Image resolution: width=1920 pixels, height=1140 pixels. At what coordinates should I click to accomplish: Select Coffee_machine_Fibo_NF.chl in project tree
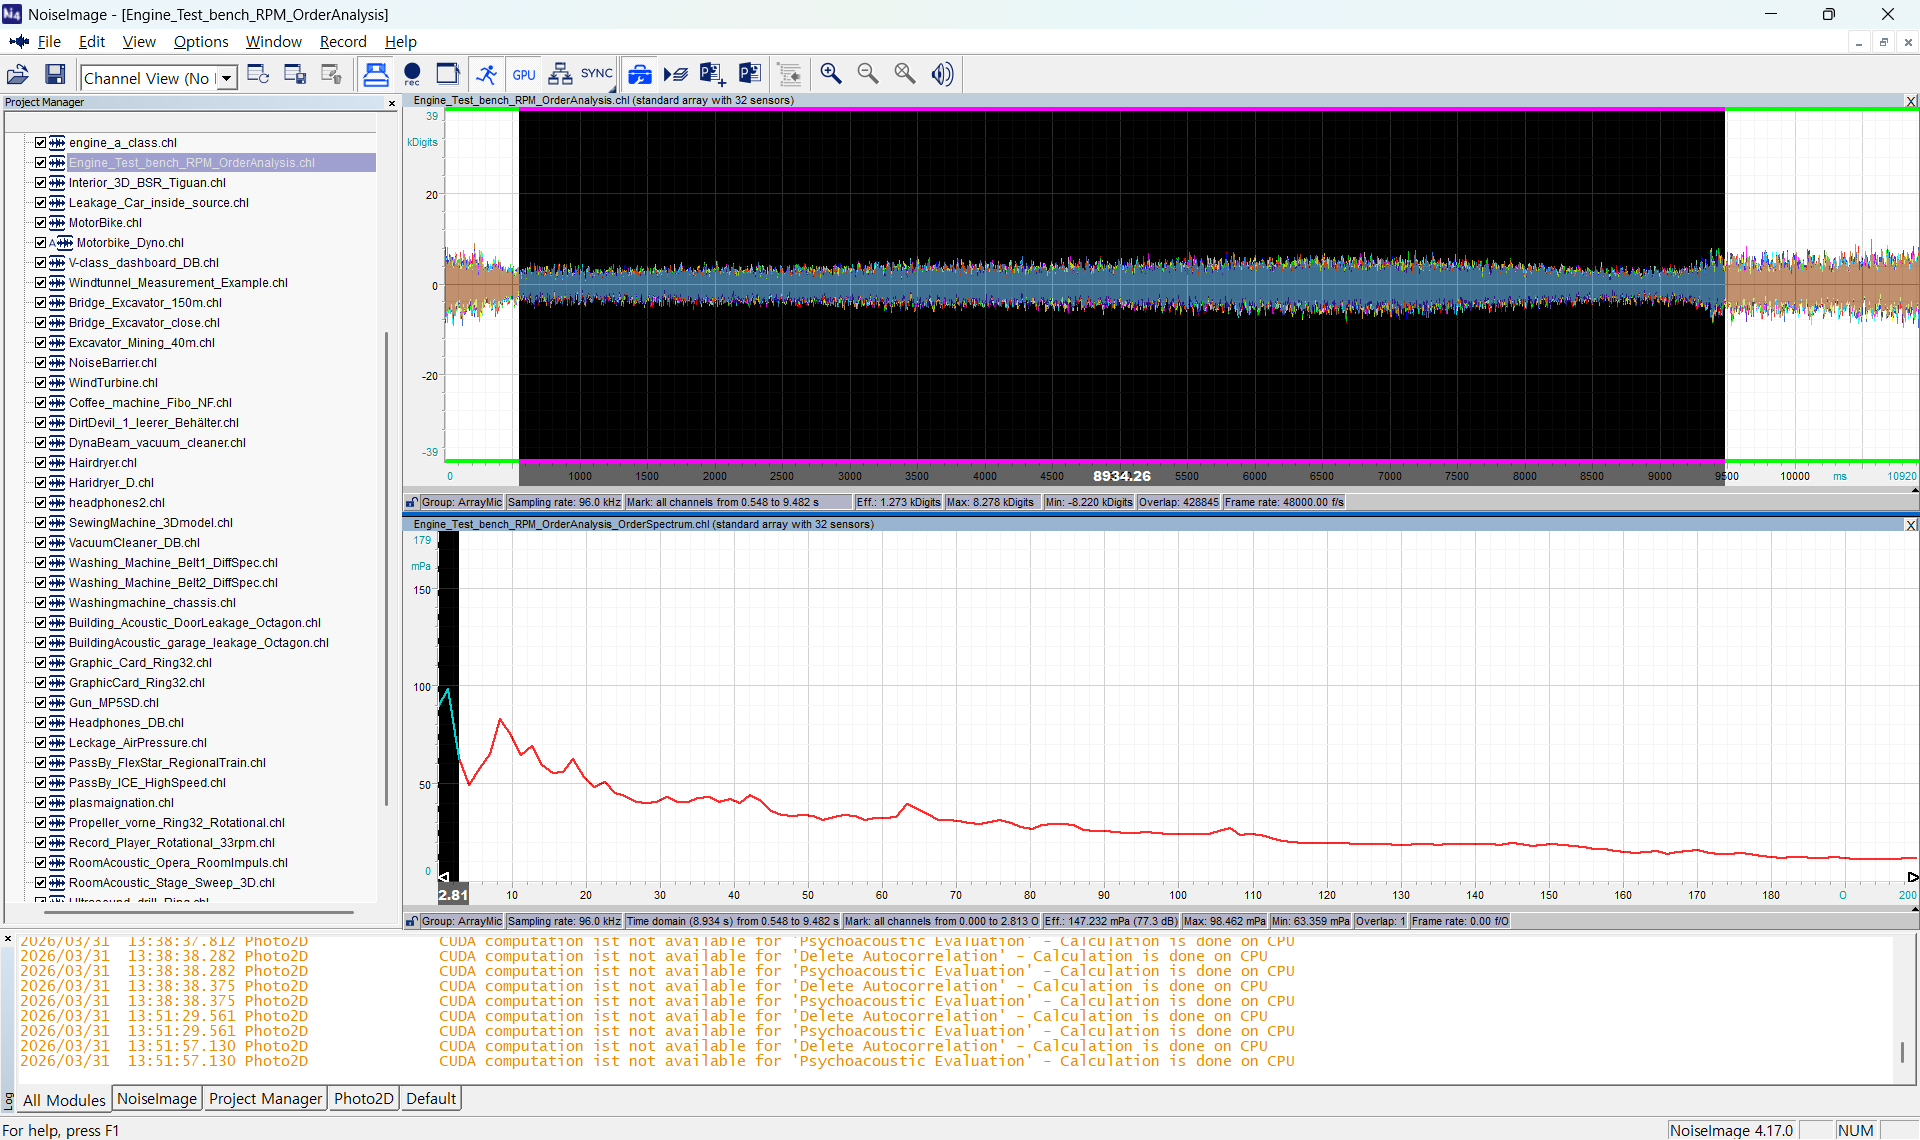pos(150,403)
